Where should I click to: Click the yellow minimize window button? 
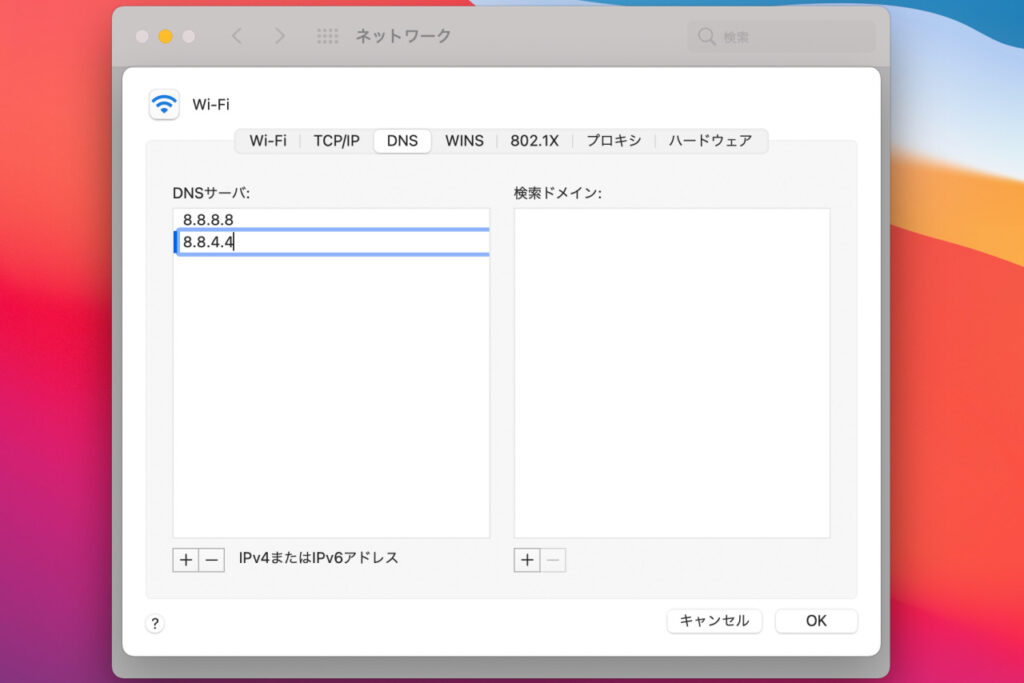(166, 37)
